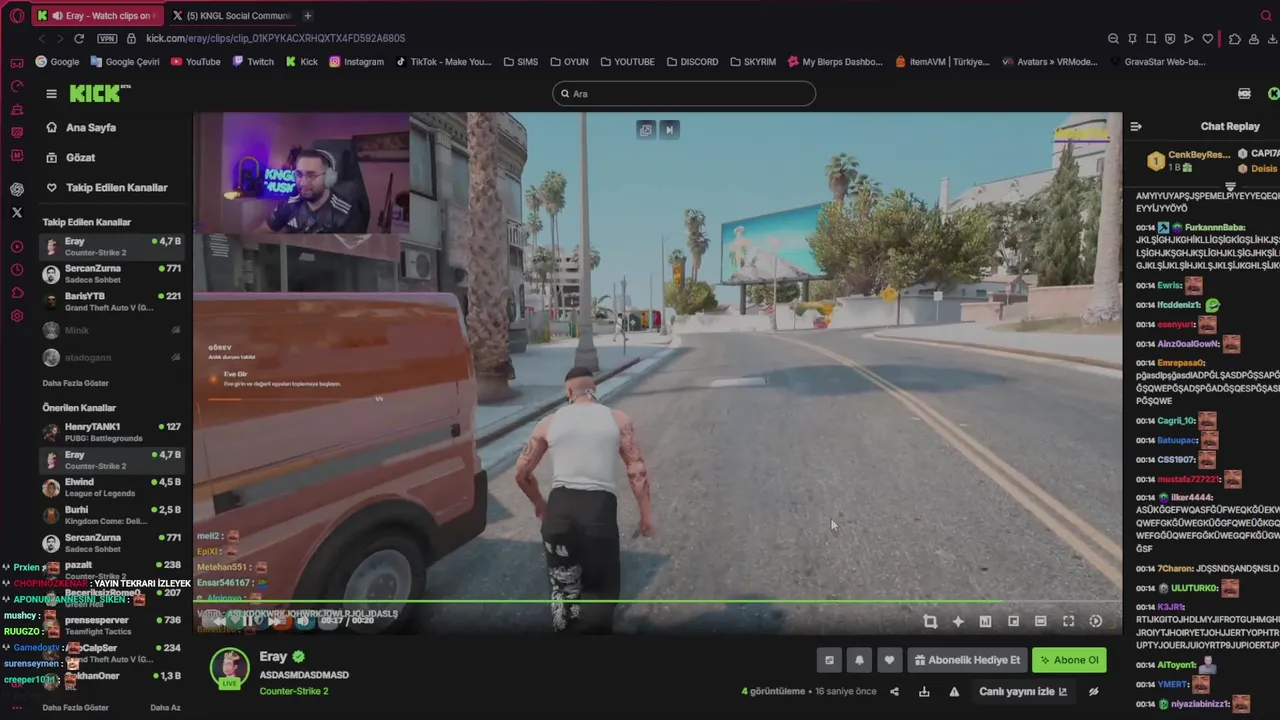Open ChatGPT icon in Opera sidebar
Viewport: 1280px width, 720px height.
[17, 189]
